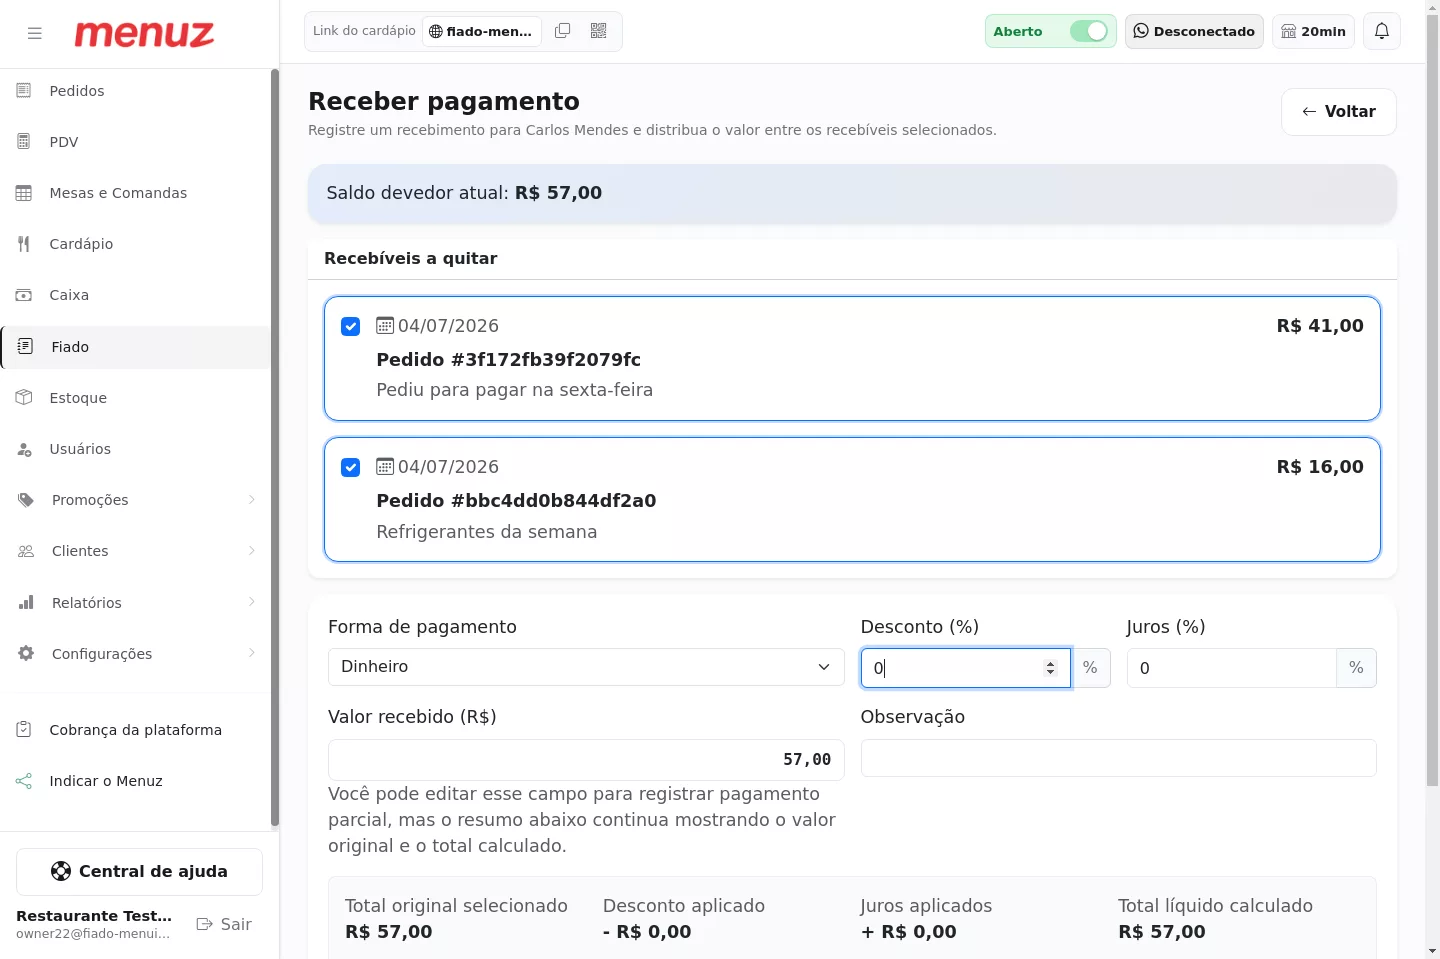Expand the Promoções submenu chevron
The height and width of the screenshot is (959, 1440).
252,500
